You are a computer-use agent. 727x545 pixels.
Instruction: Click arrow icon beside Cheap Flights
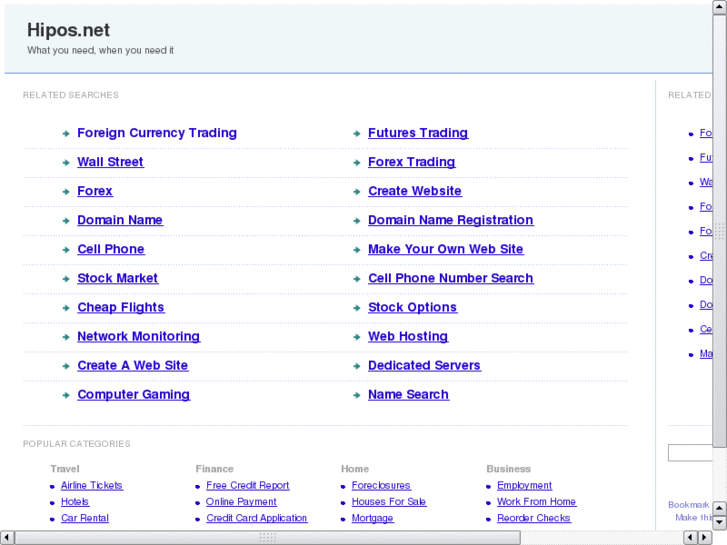coord(66,308)
